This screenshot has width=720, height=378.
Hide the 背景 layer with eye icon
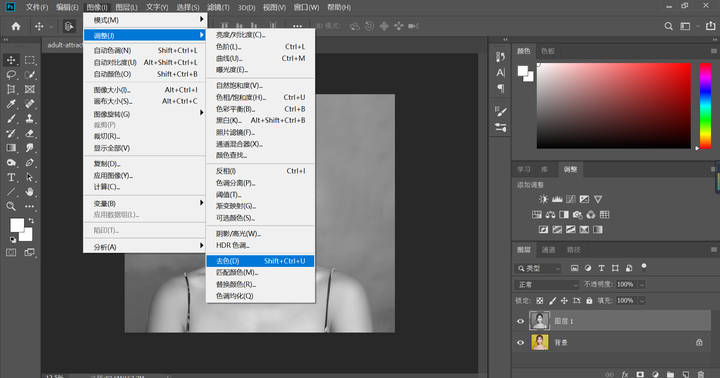520,343
